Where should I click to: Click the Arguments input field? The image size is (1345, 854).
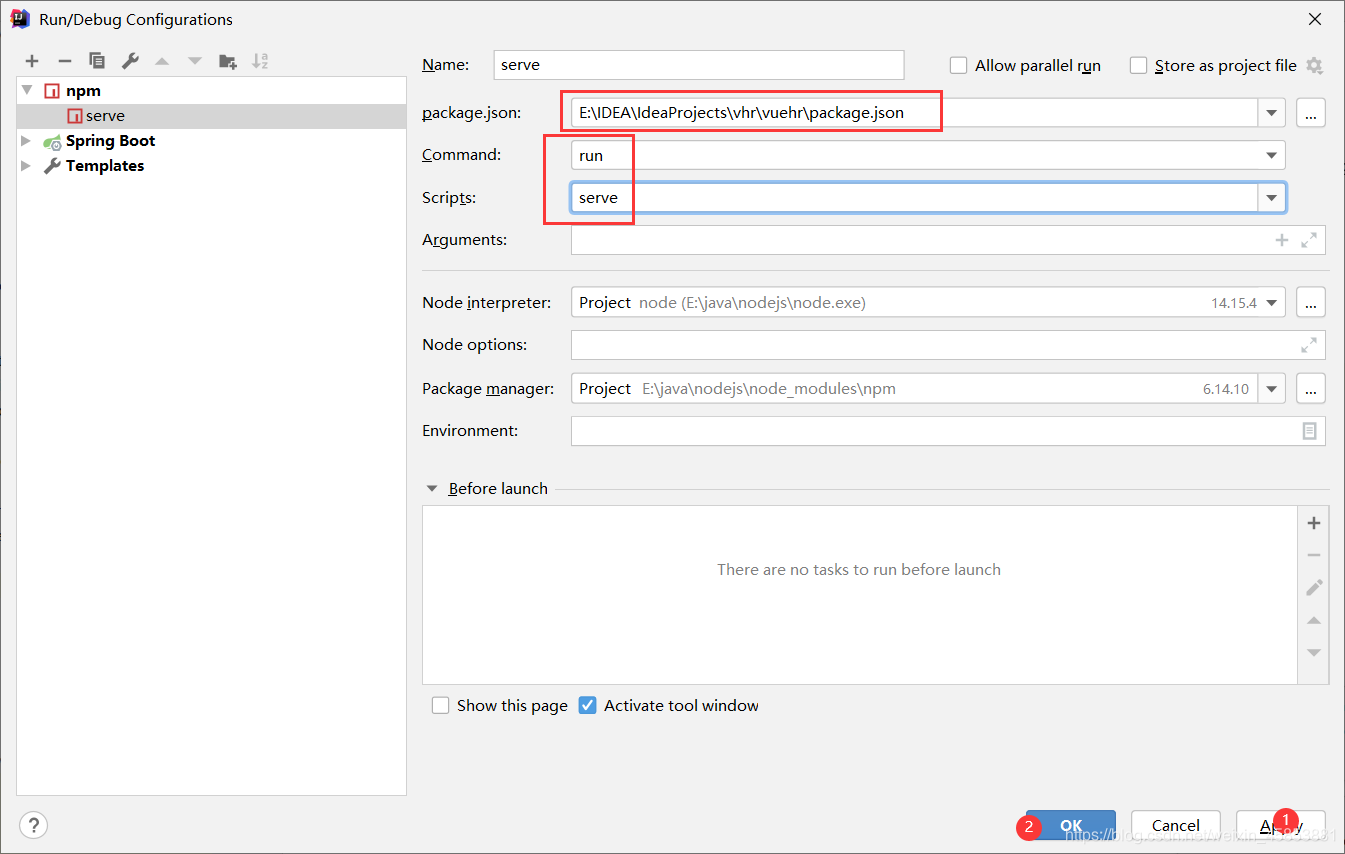(x=948, y=240)
